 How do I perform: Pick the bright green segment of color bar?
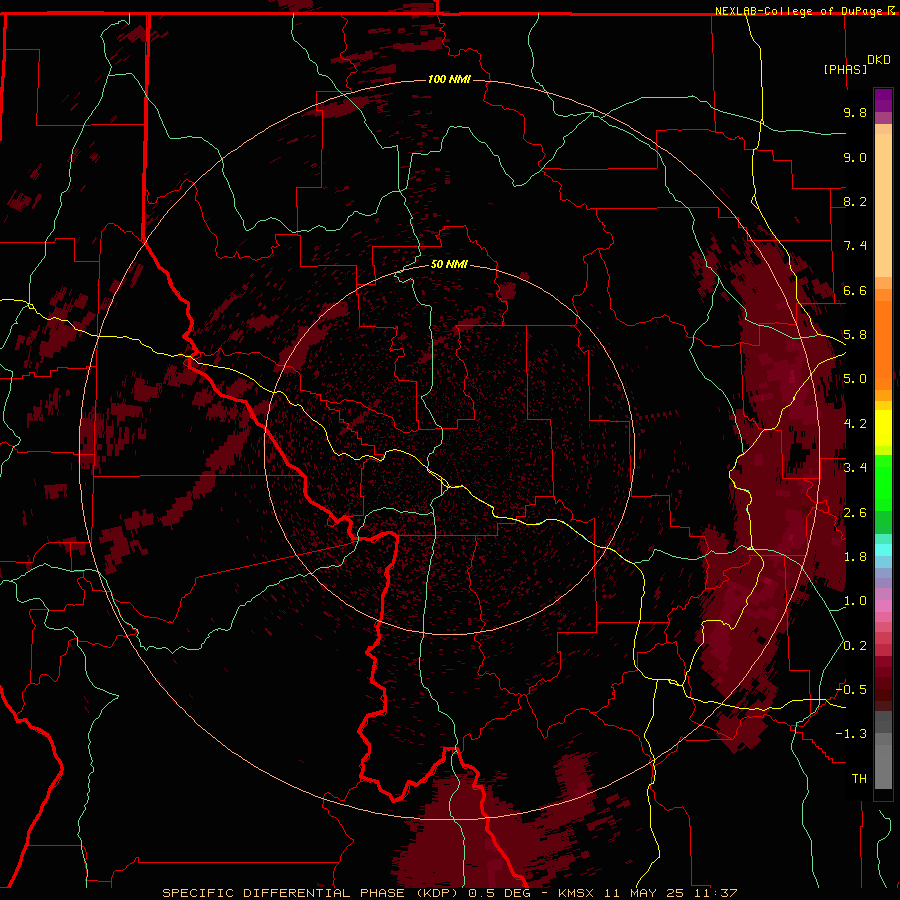pos(883,483)
